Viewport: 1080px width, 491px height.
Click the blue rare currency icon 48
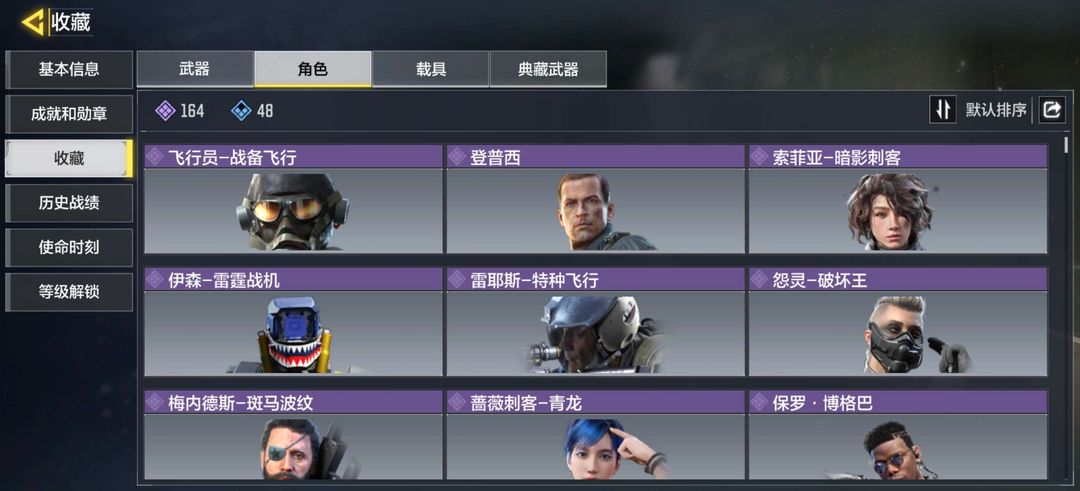coord(241,110)
